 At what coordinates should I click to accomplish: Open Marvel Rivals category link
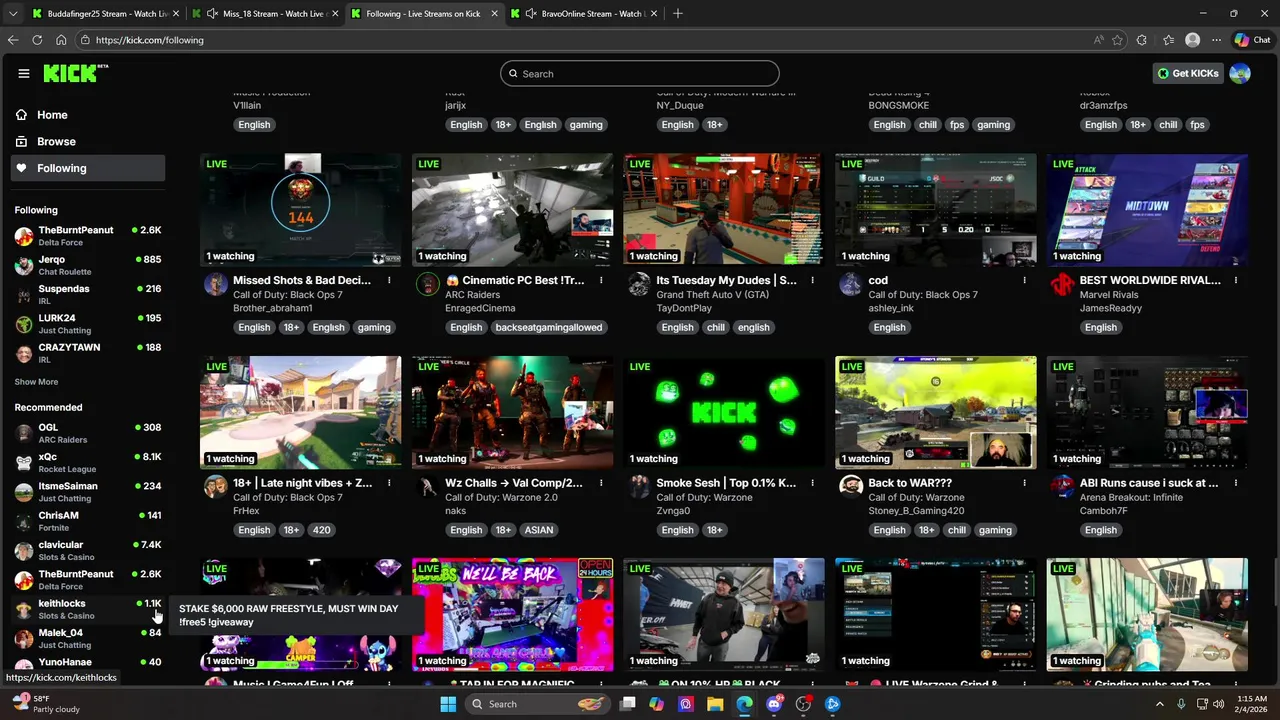[1109, 295]
